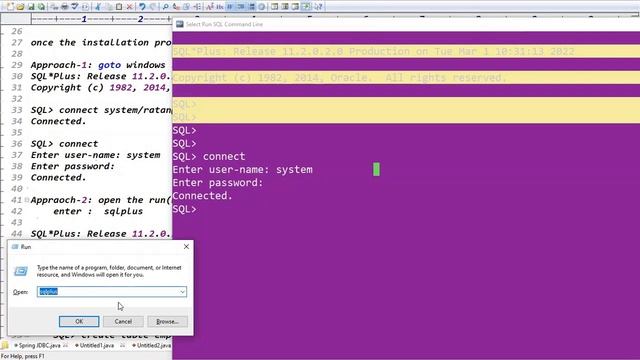Click the column ruler above the editor
This screenshot has width=640, height=360.
coord(101,19)
